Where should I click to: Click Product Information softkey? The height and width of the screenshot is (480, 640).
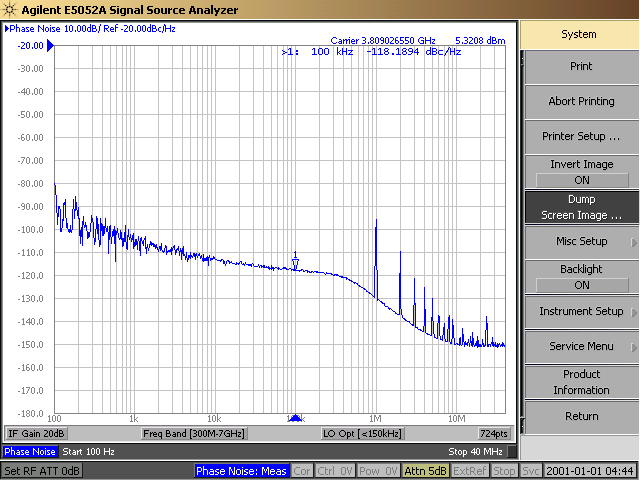tap(582, 382)
